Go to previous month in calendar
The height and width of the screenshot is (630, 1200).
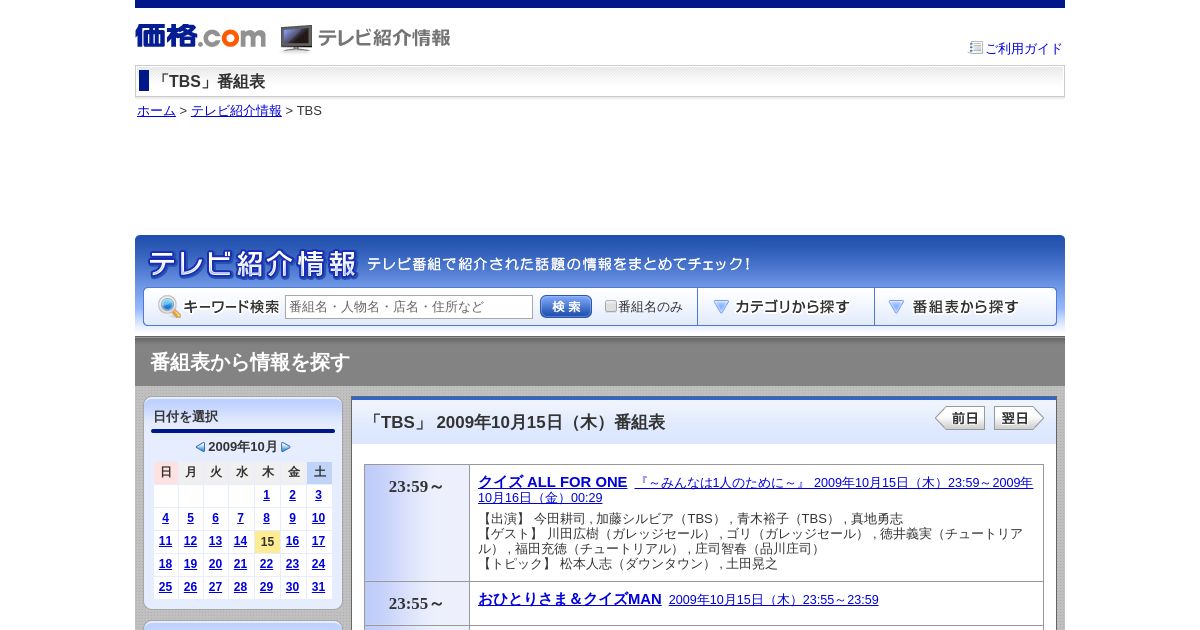click(200, 447)
